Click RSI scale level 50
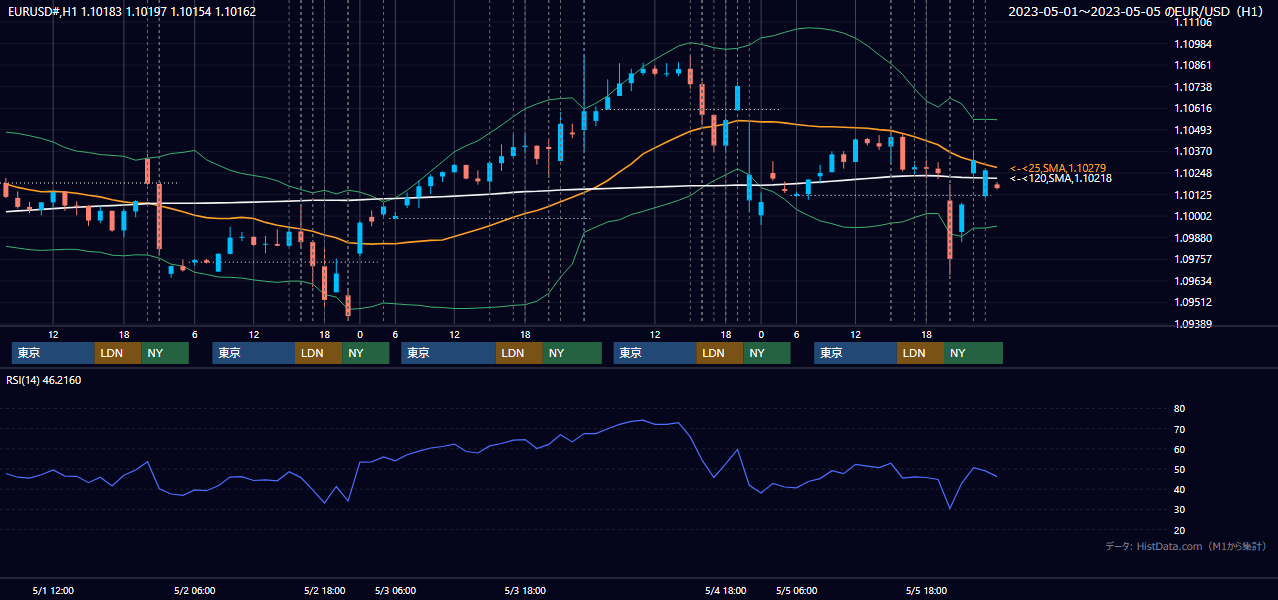The height and width of the screenshot is (600, 1278). 1179,469
